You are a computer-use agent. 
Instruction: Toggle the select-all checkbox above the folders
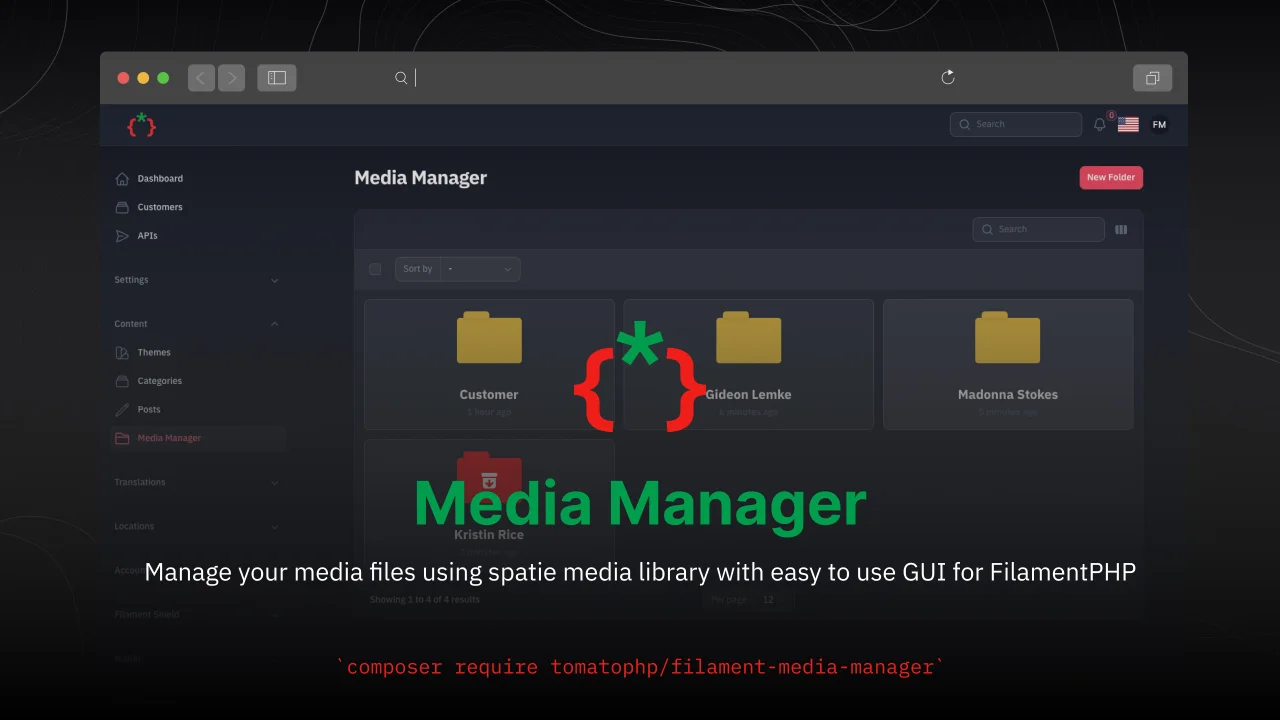tap(375, 268)
